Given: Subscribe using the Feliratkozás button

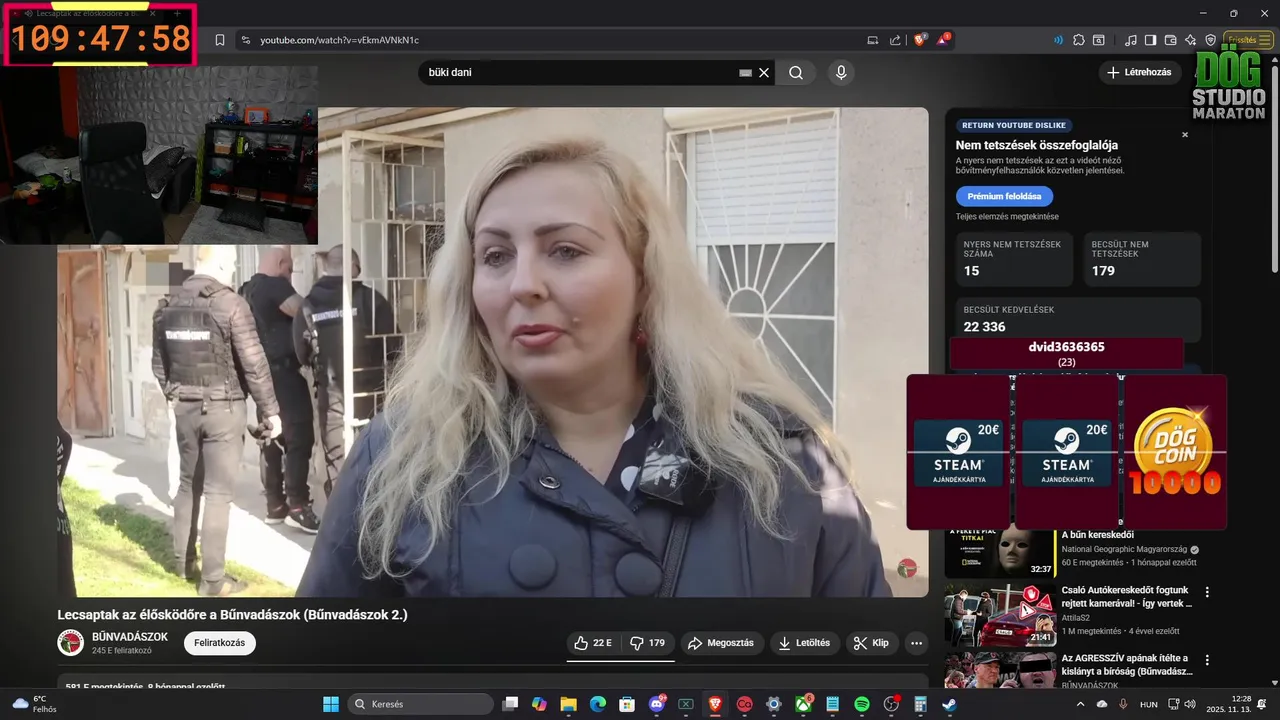Looking at the screenshot, I should (219, 643).
